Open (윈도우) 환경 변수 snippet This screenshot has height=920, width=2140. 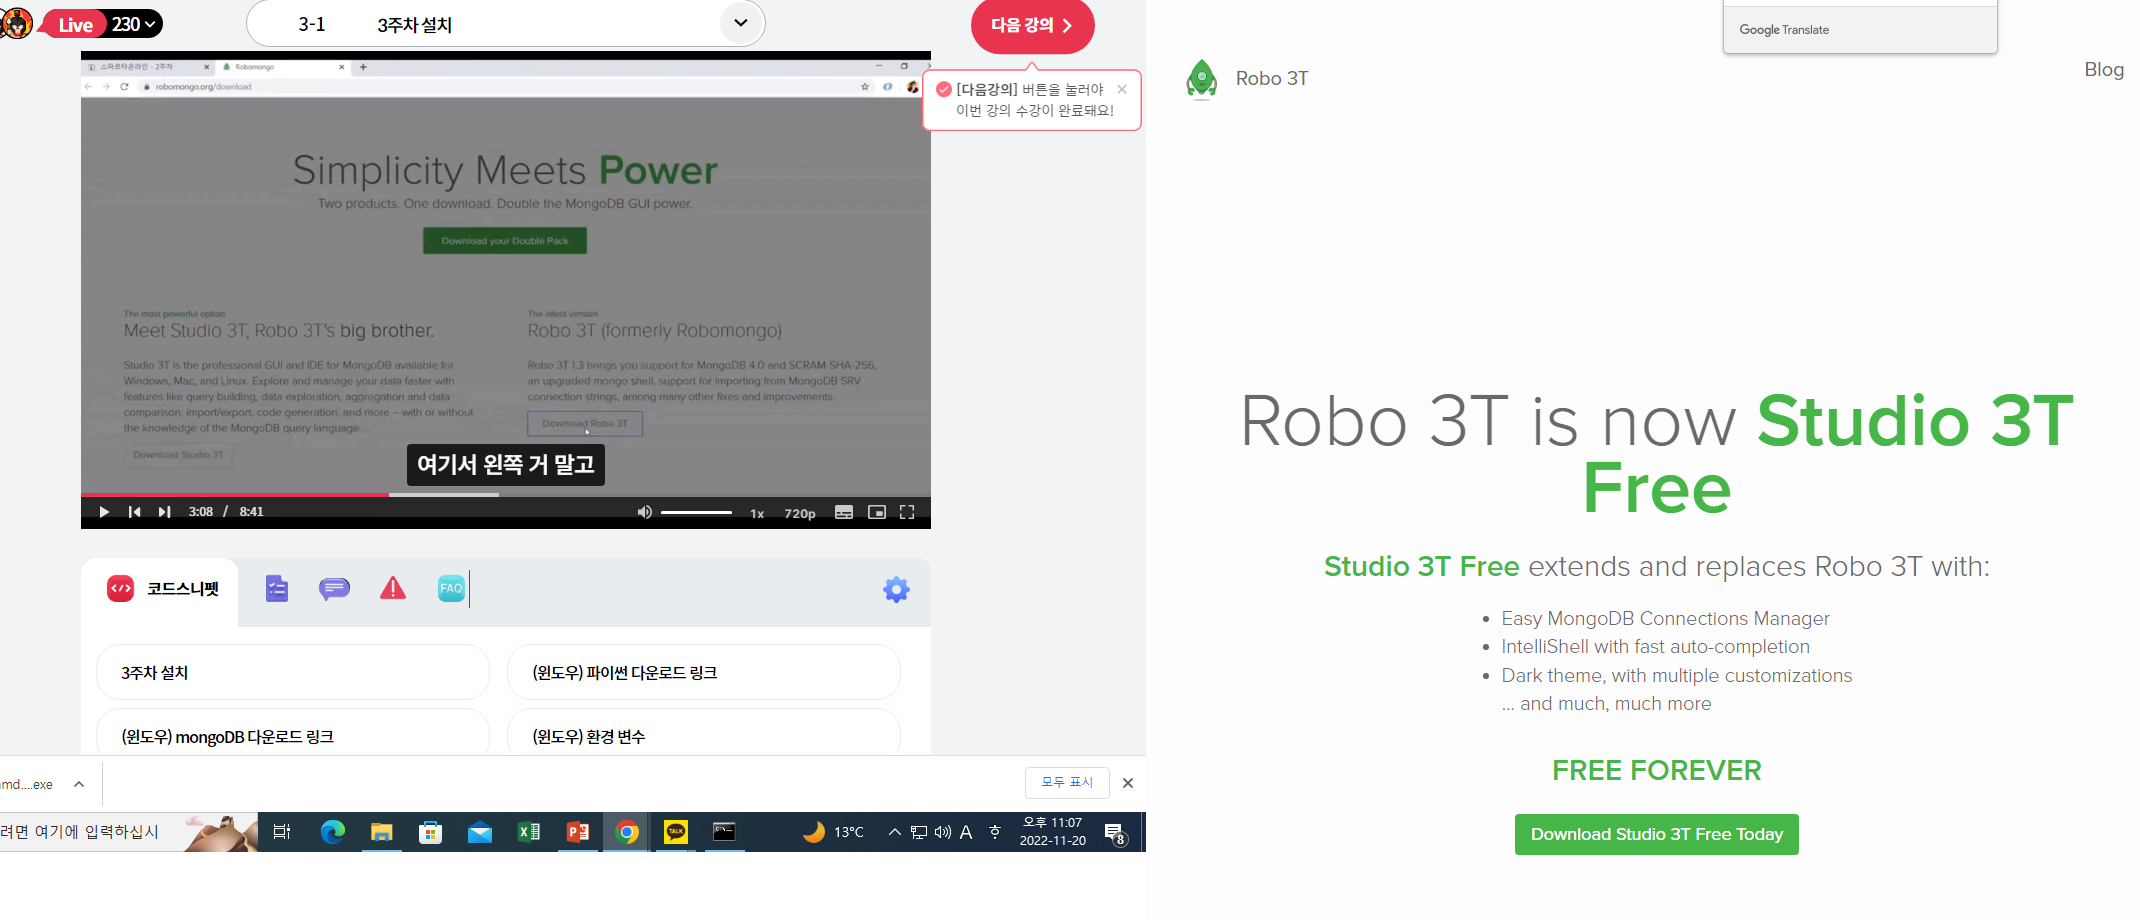704,737
